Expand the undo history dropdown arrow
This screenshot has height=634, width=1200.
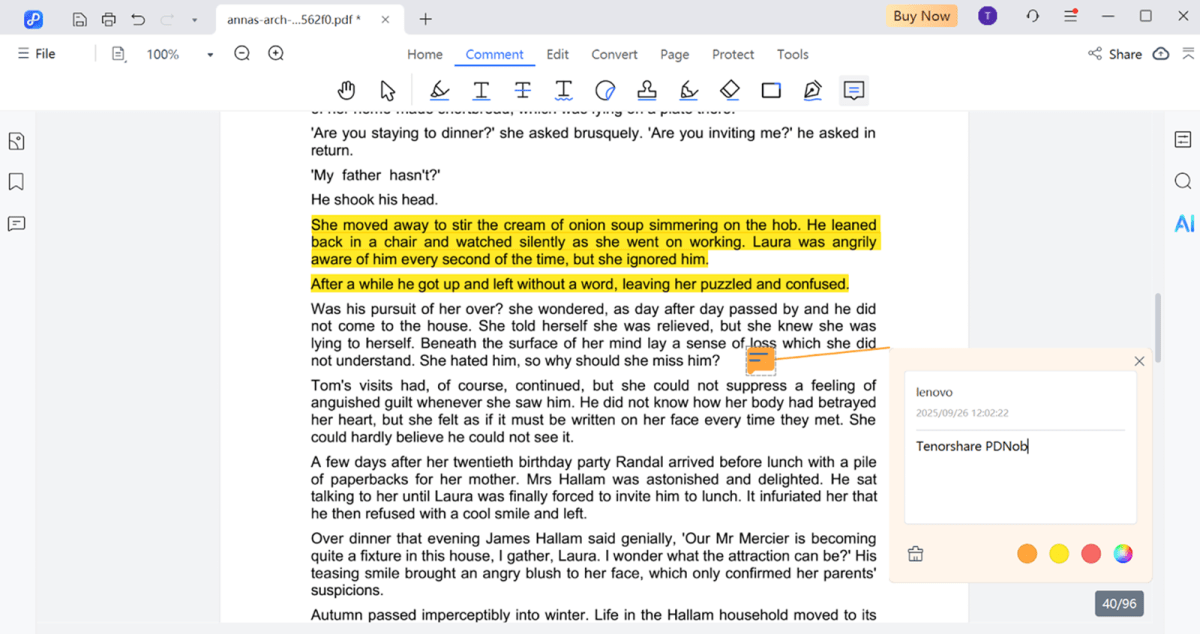(x=194, y=17)
